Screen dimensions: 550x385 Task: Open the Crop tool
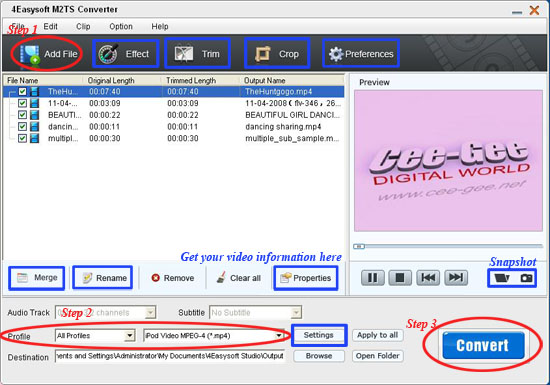(x=277, y=54)
